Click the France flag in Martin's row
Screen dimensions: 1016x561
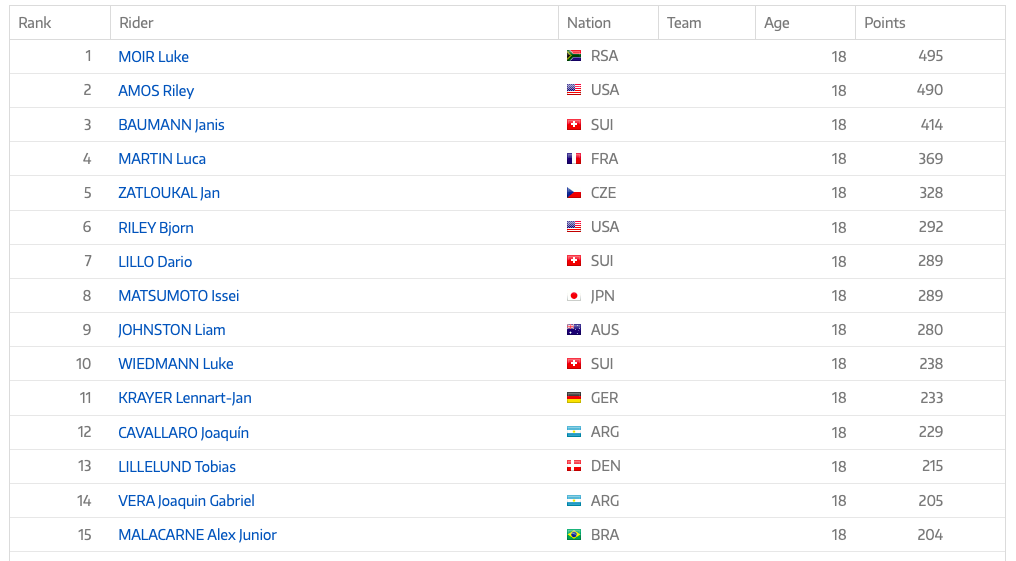point(573,159)
